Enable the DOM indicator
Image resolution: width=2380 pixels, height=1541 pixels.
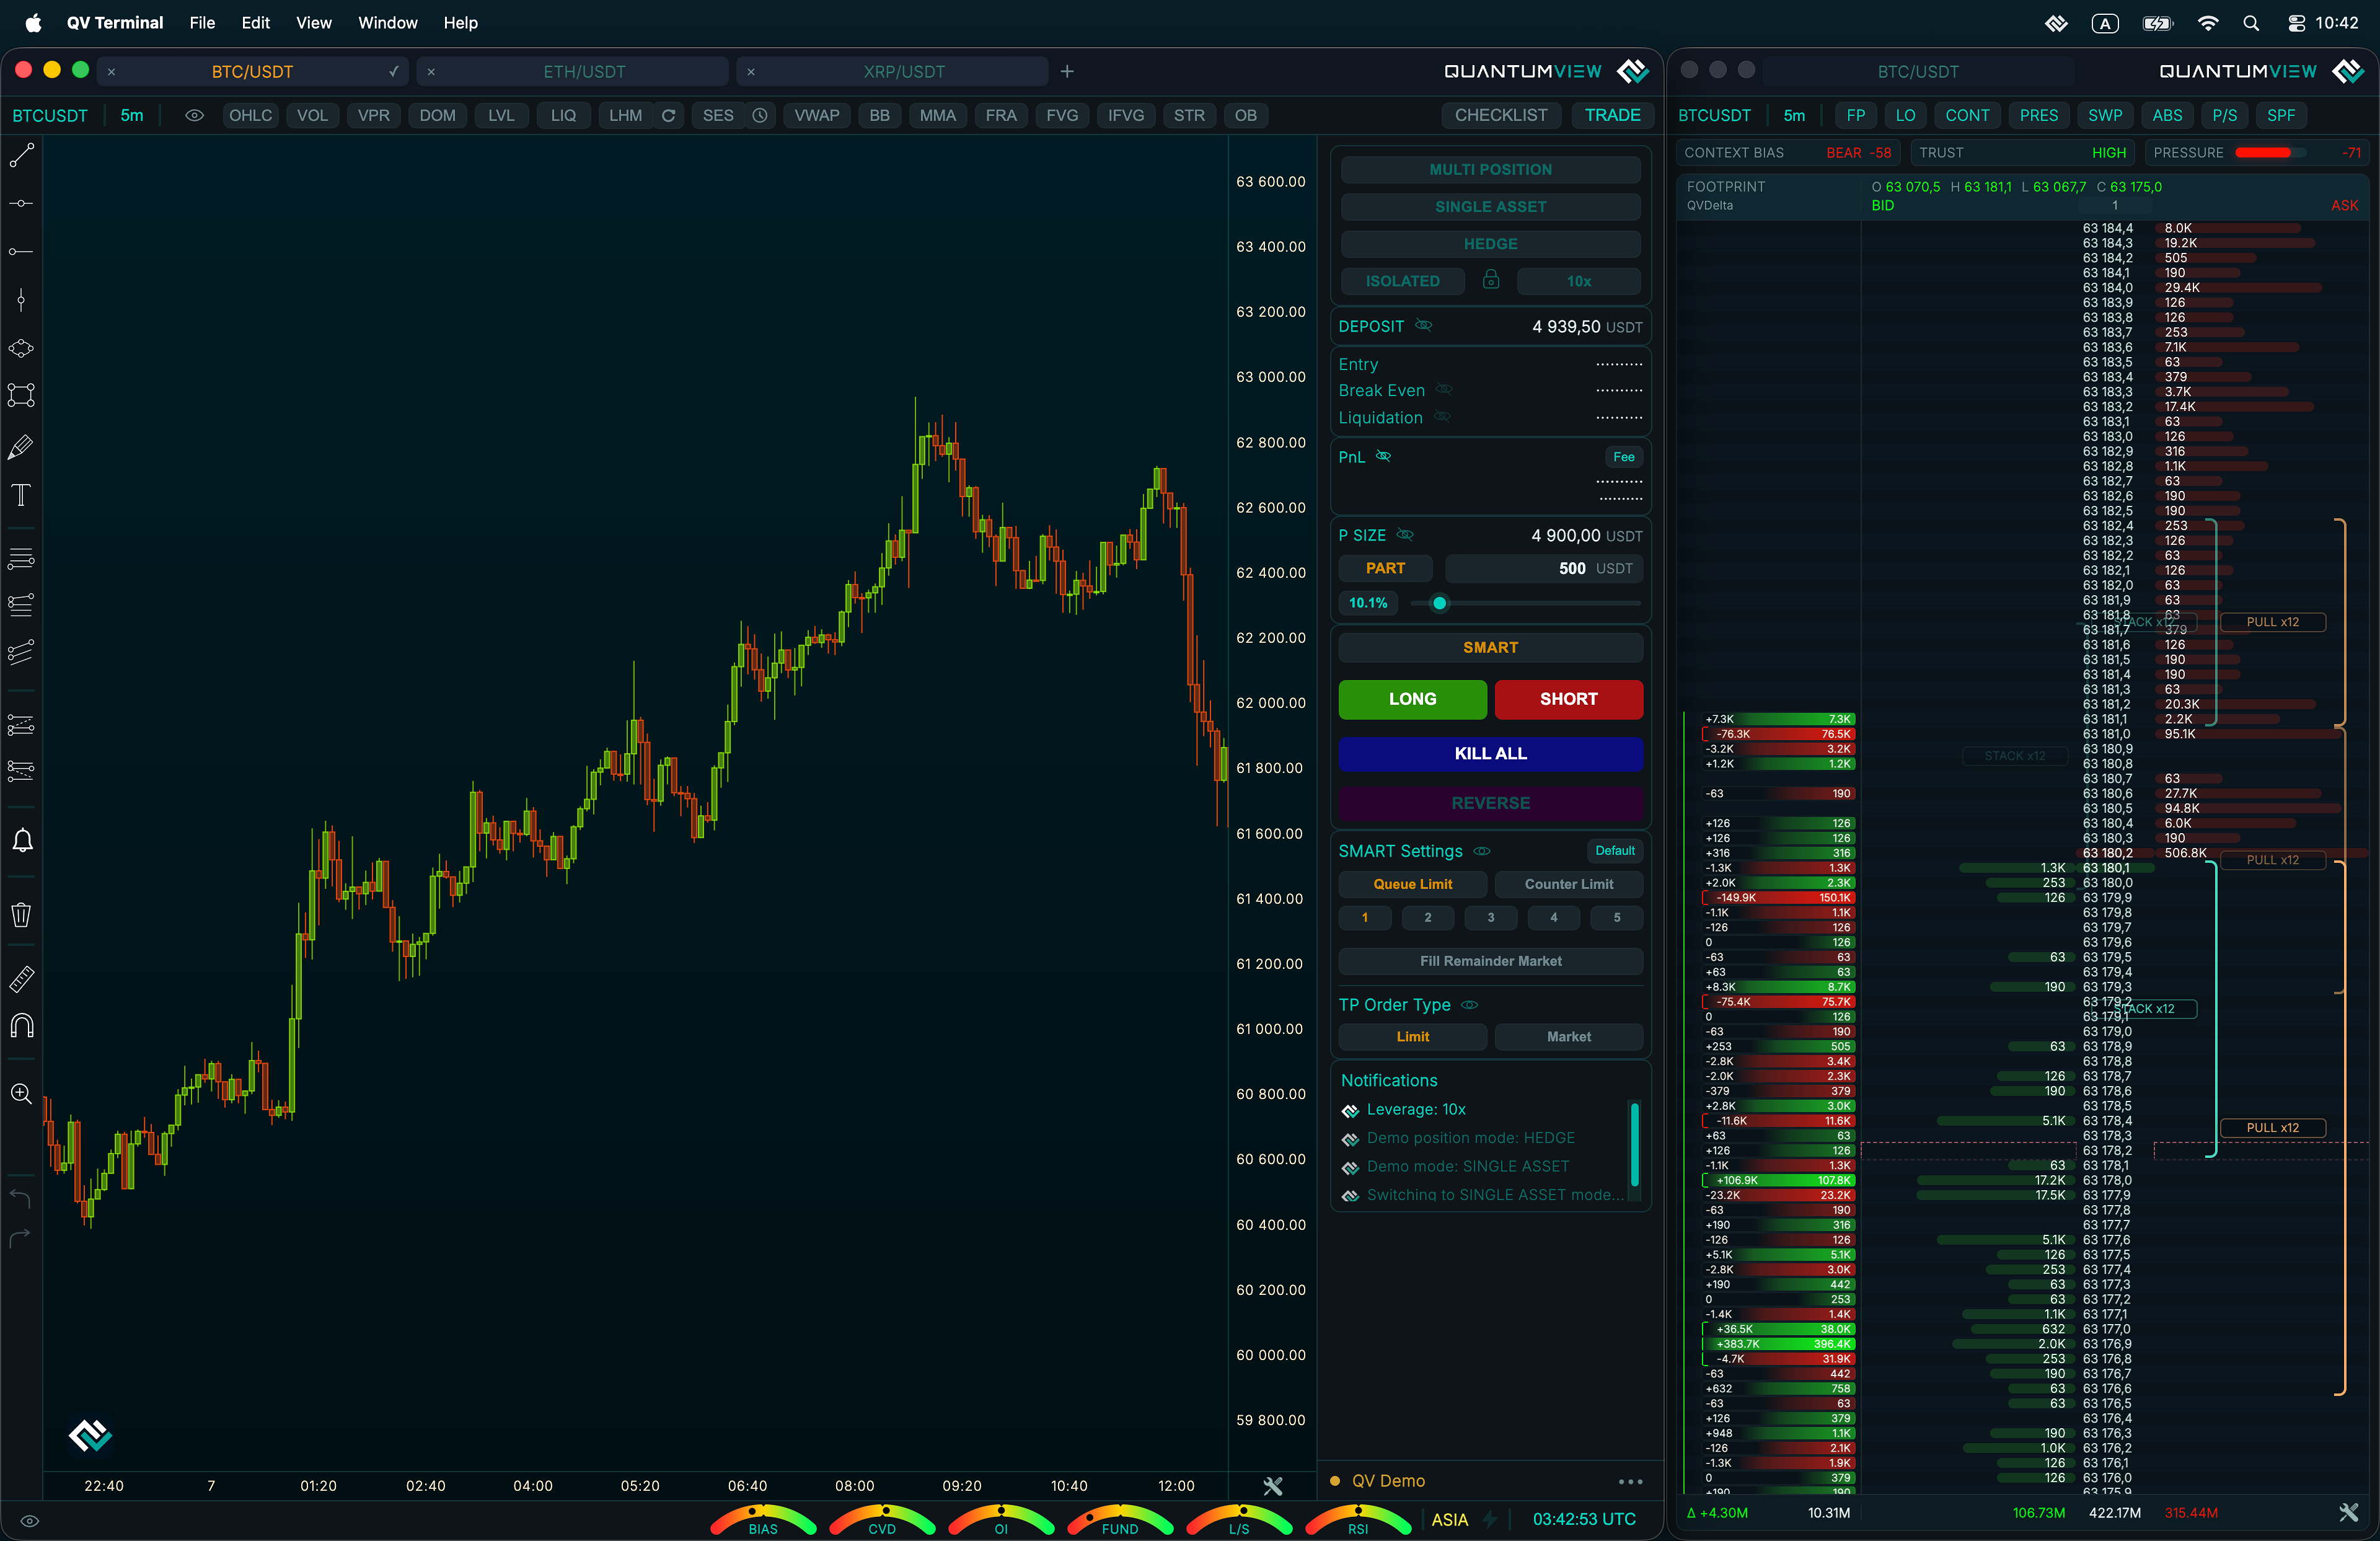click(437, 116)
